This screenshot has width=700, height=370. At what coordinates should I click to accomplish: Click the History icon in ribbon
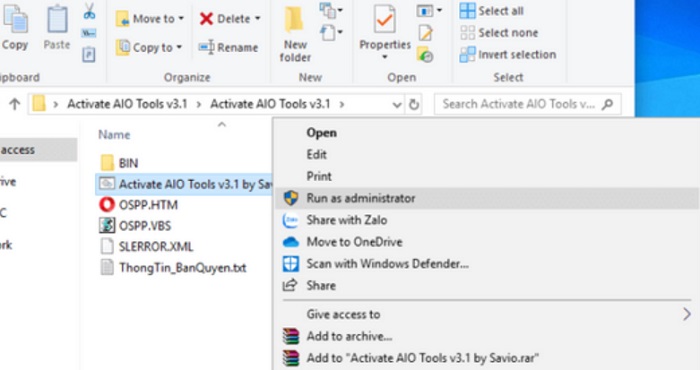425,55
